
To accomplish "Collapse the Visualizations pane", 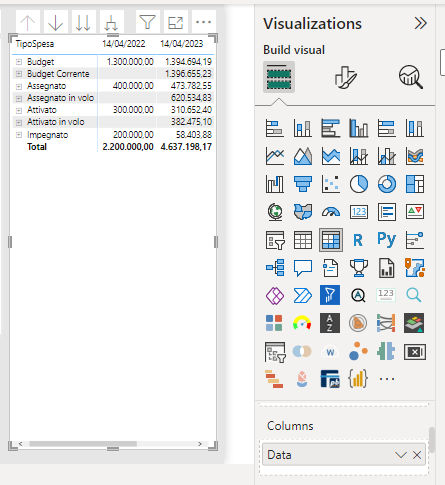I will tap(421, 23).
